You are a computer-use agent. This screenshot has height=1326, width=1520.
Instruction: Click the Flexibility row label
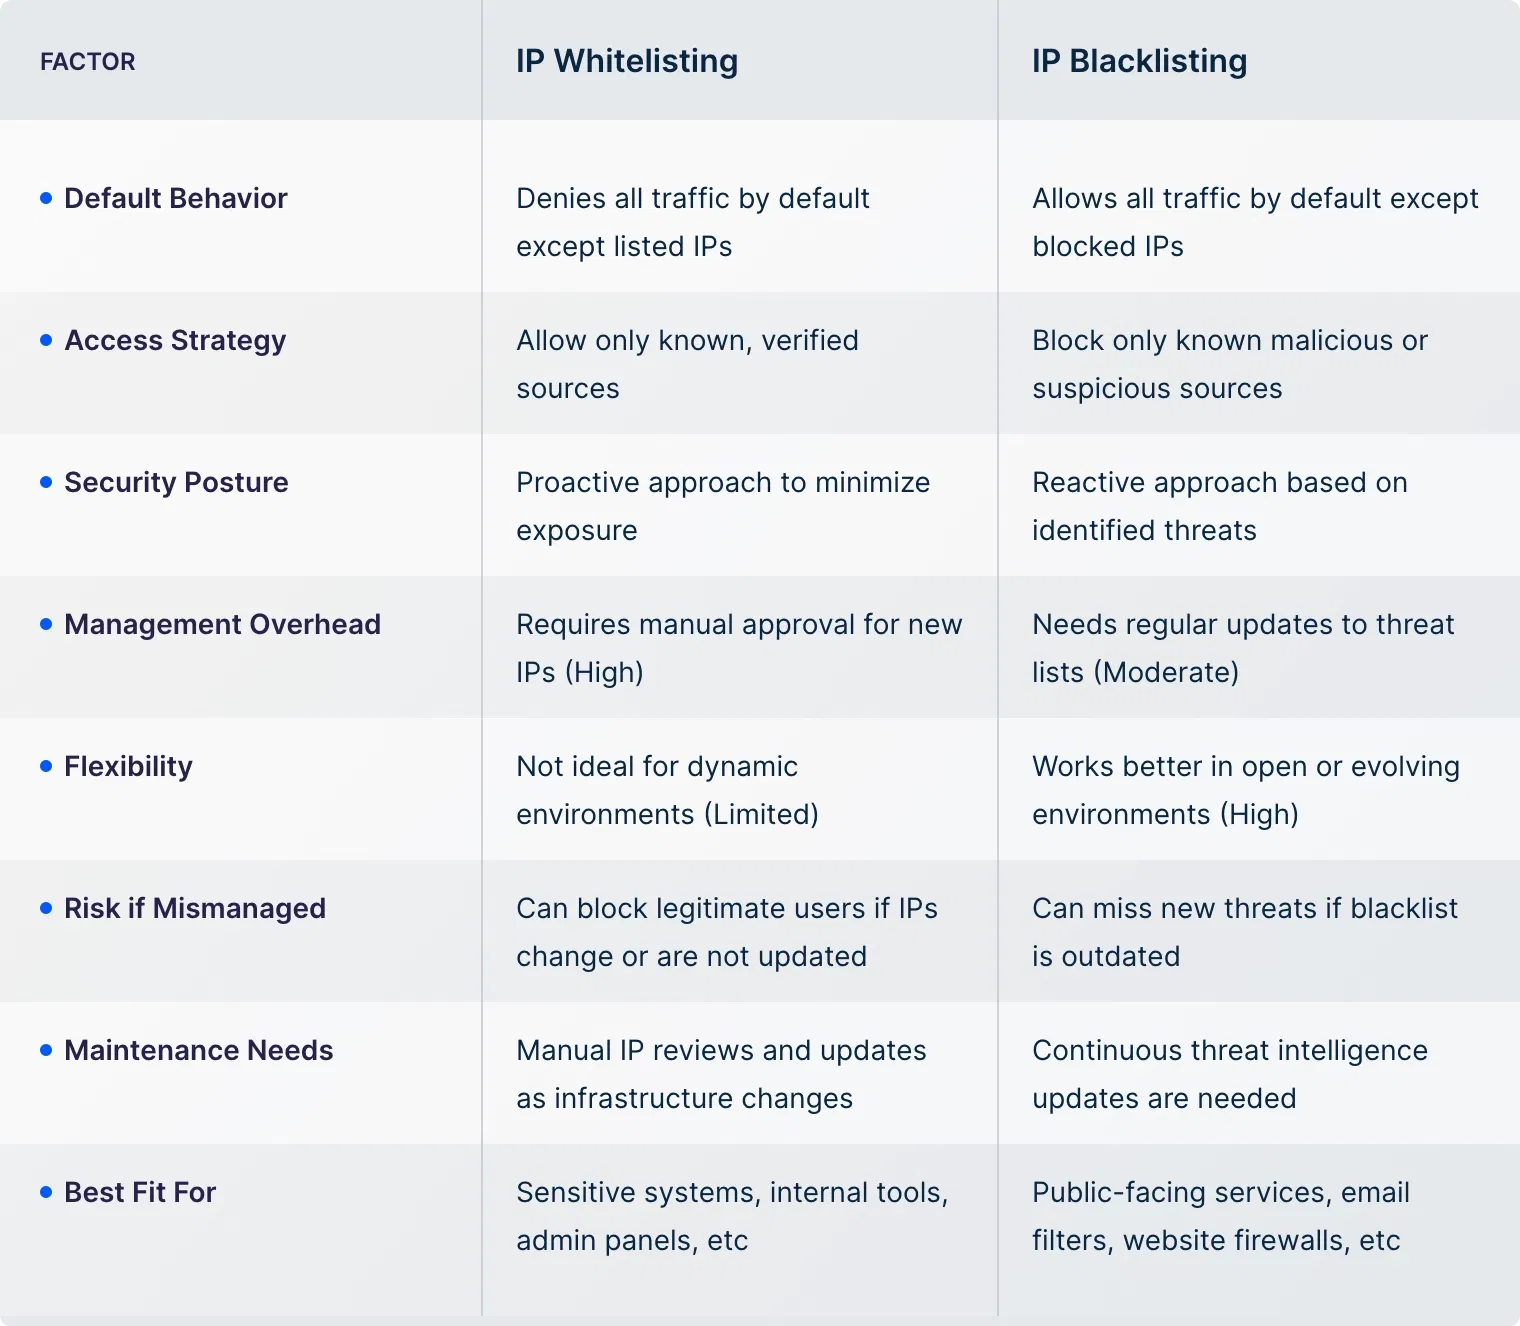(x=129, y=766)
